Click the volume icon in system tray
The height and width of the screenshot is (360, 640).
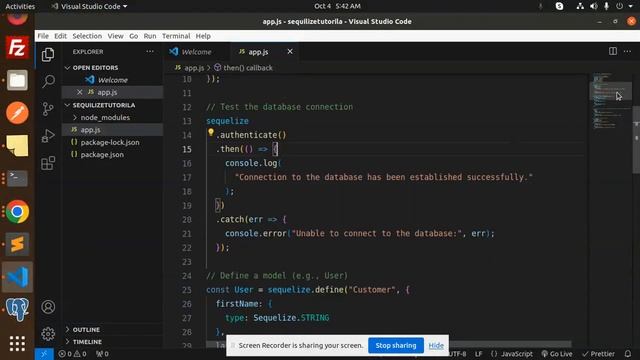(x=593, y=6)
